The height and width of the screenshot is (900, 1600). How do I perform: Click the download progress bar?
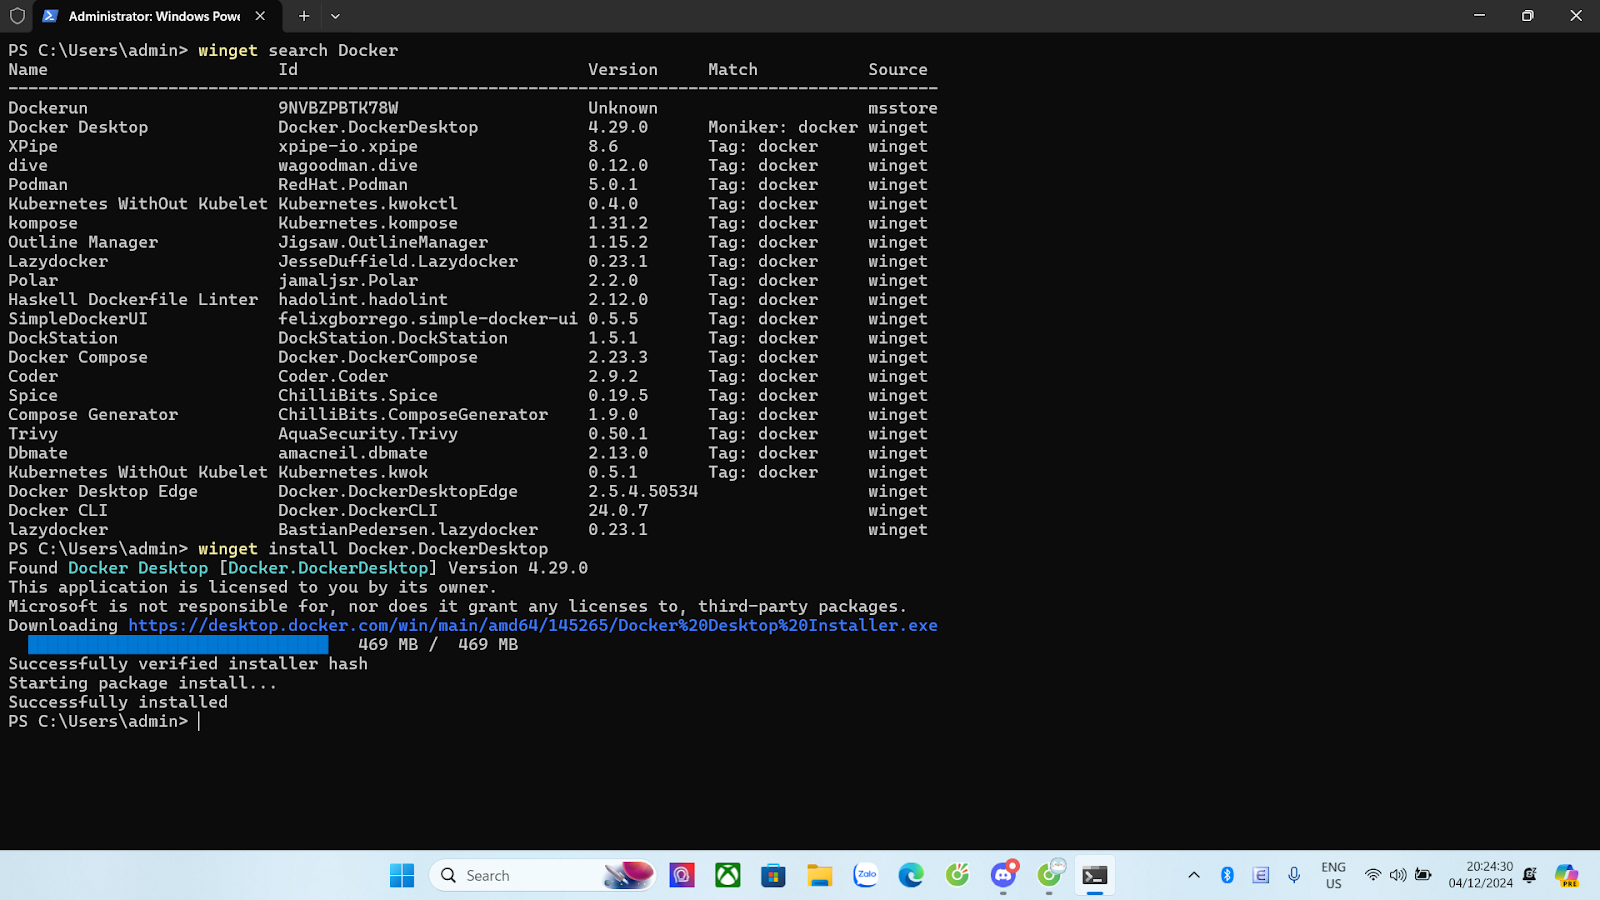pos(178,645)
